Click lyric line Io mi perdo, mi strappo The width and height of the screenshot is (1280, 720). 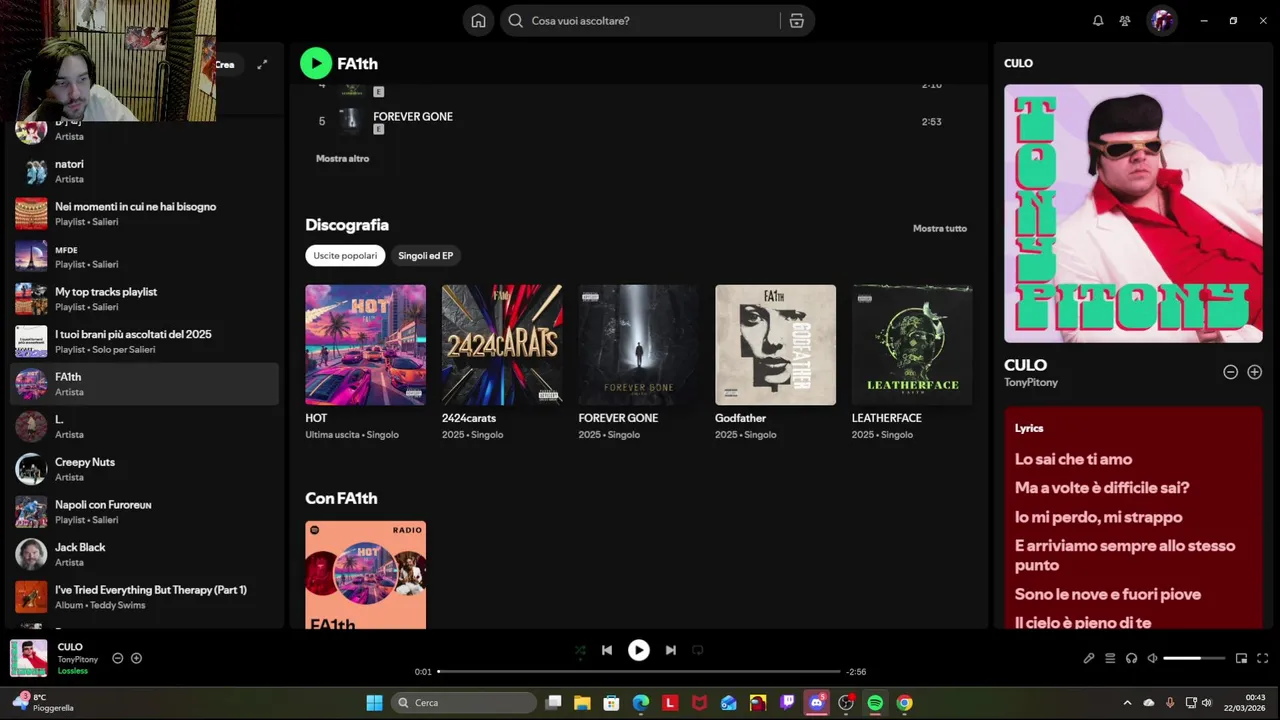pos(1098,517)
